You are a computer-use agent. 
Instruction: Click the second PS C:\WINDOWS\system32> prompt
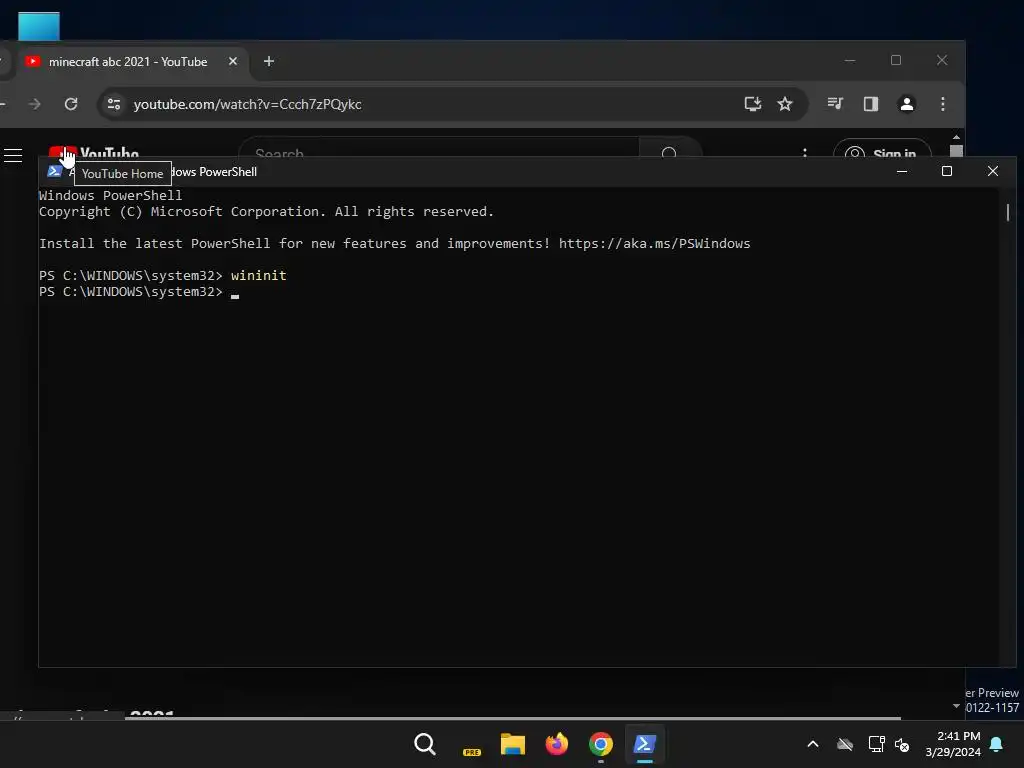131,292
